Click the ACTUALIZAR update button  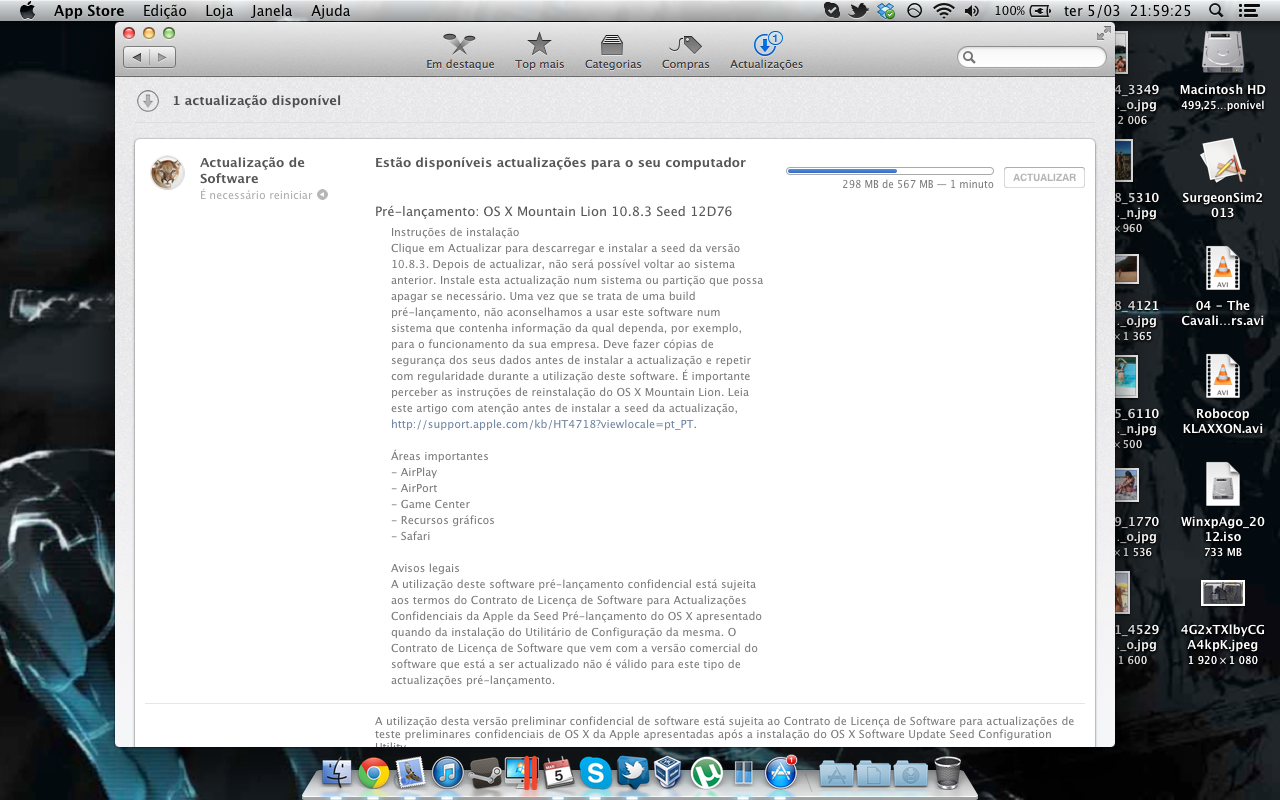tap(1044, 177)
